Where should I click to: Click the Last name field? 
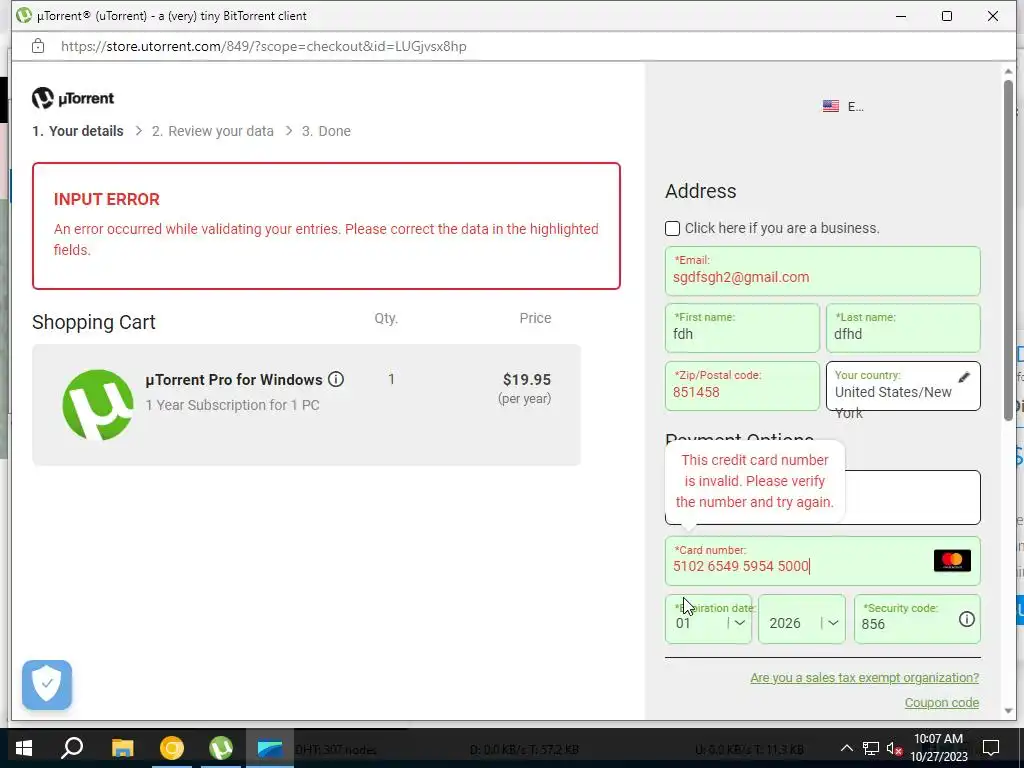(x=903, y=328)
